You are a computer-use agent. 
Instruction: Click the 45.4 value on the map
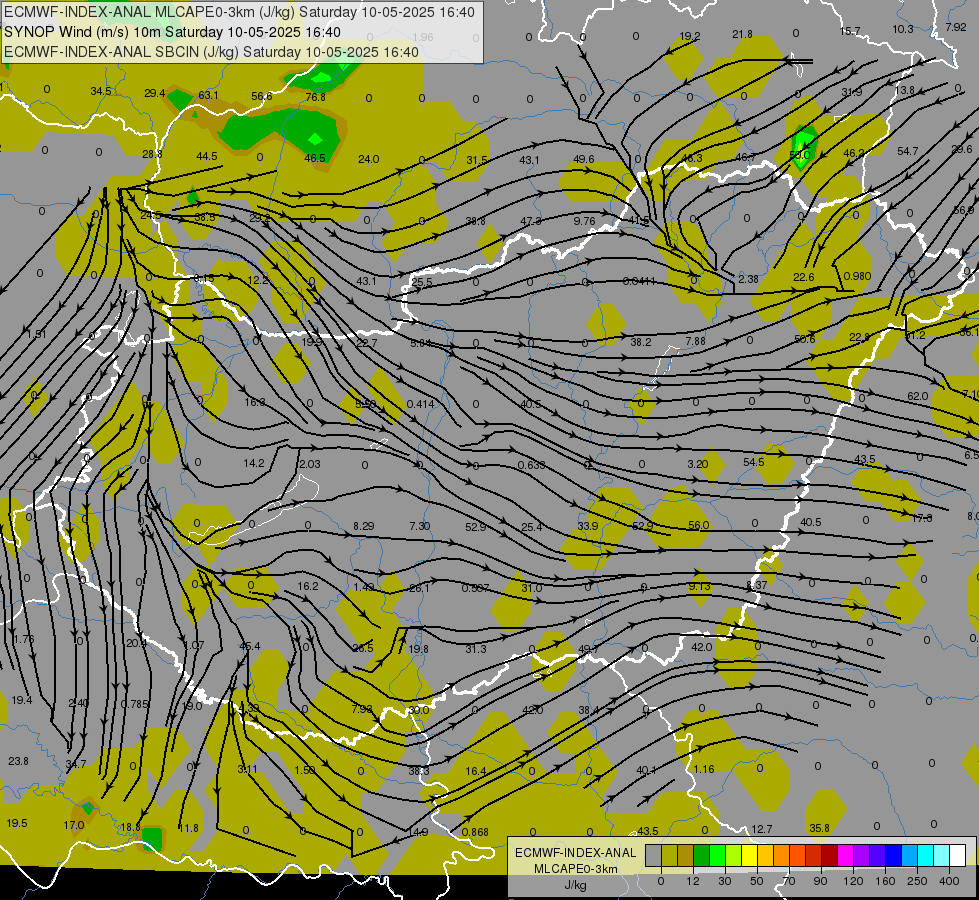click(x=250, y=646)
